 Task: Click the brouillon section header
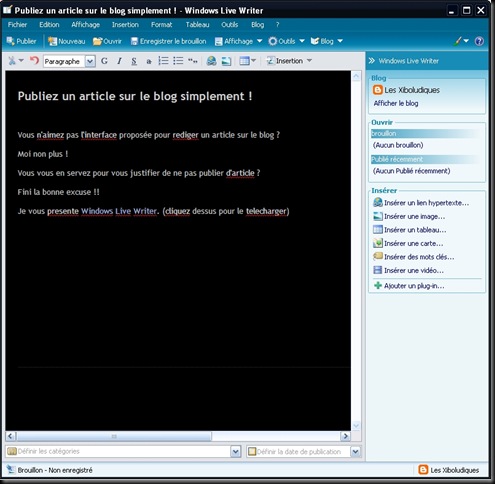(x=425, y=133)
